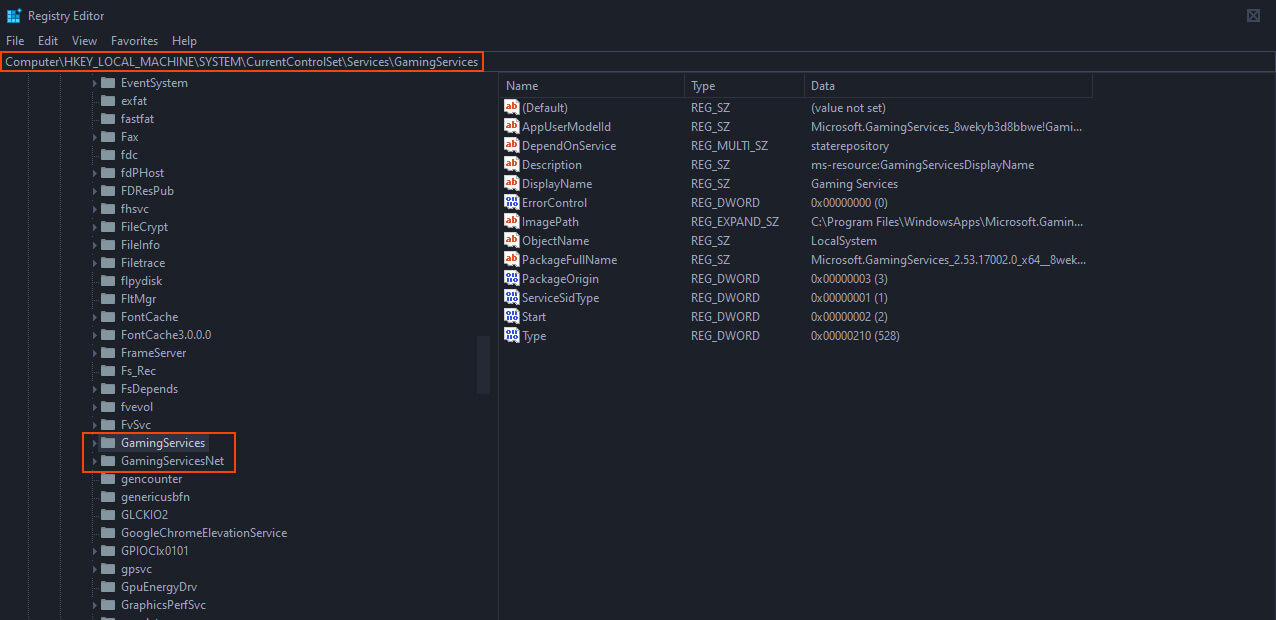Open the Edit menu

coord(48,41)
